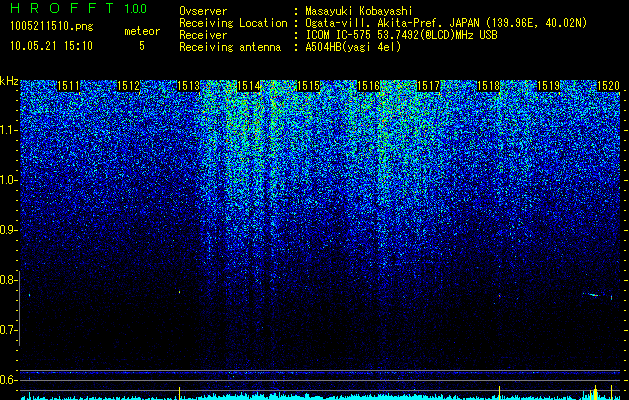The height and width of the screenshot is (400, 629).
Task: Select observer name Masayuki Kobayashi
Action: tap(359, 11)
